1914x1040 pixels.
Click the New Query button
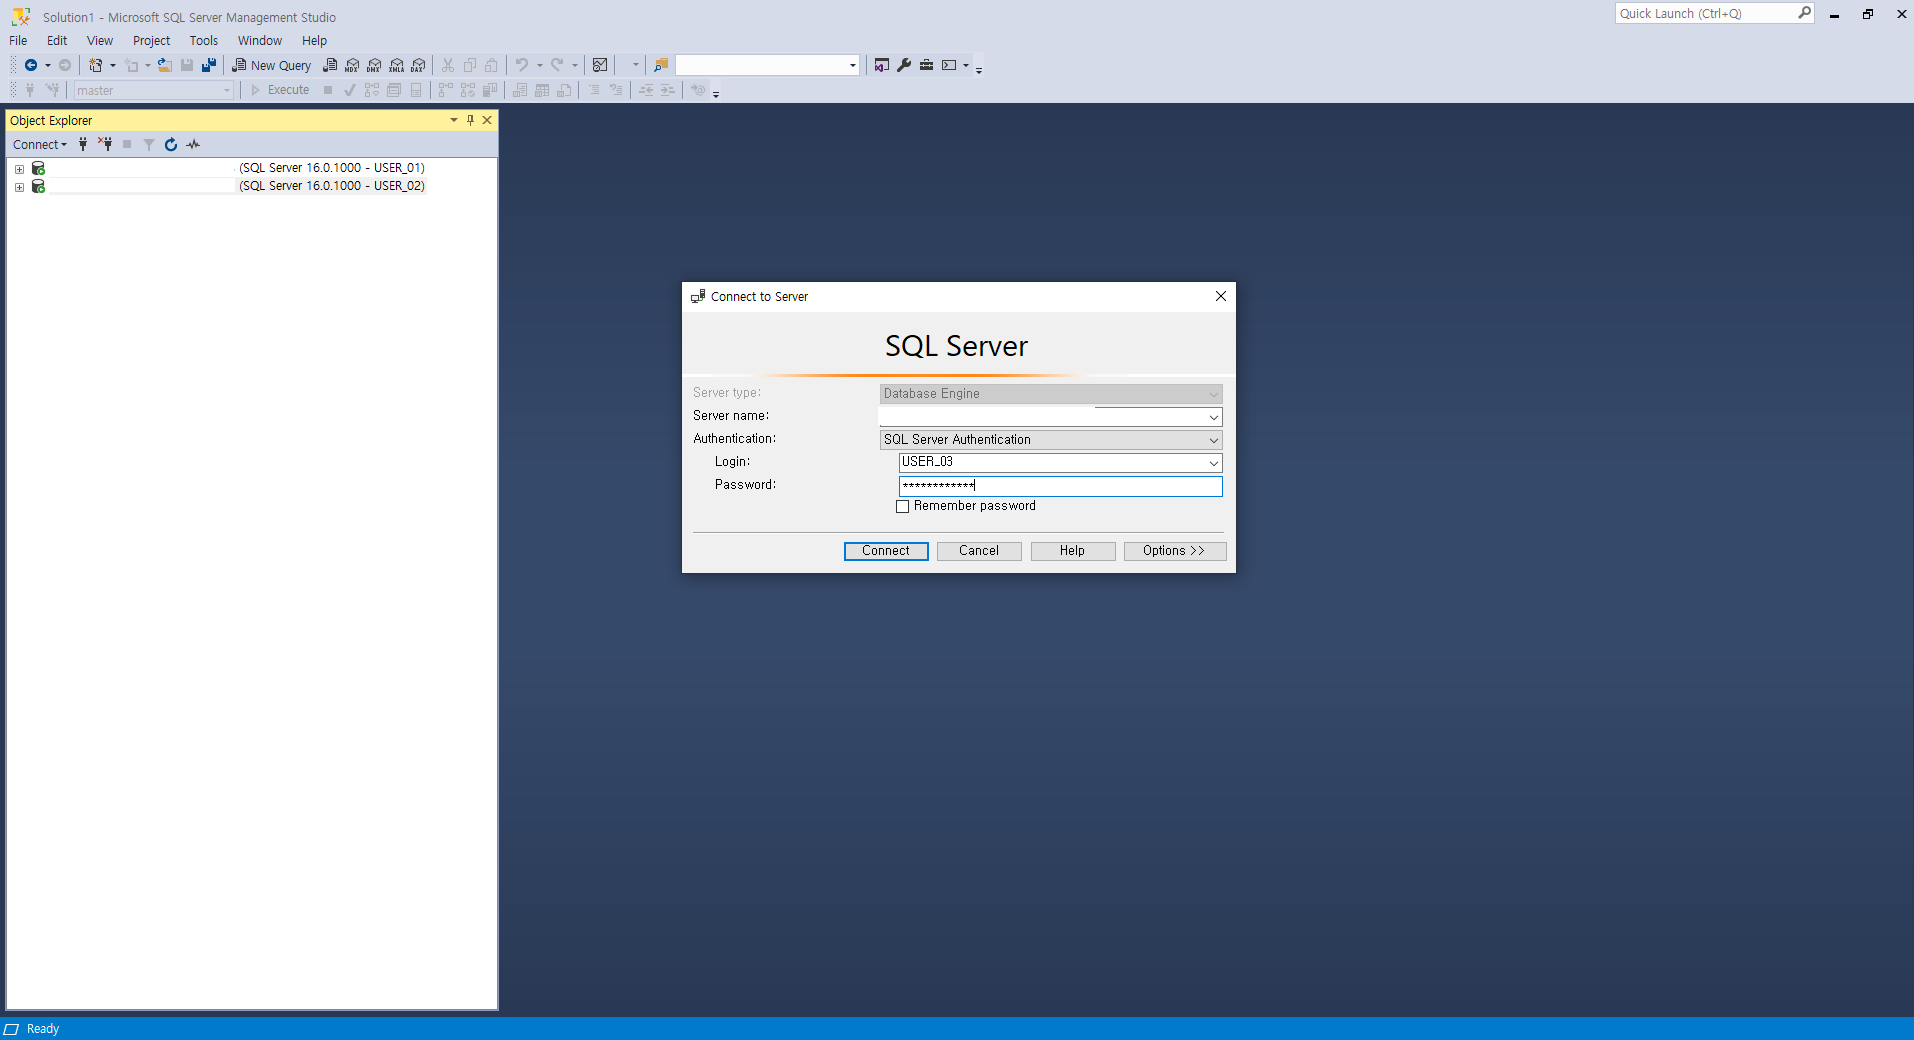[272, 65]
